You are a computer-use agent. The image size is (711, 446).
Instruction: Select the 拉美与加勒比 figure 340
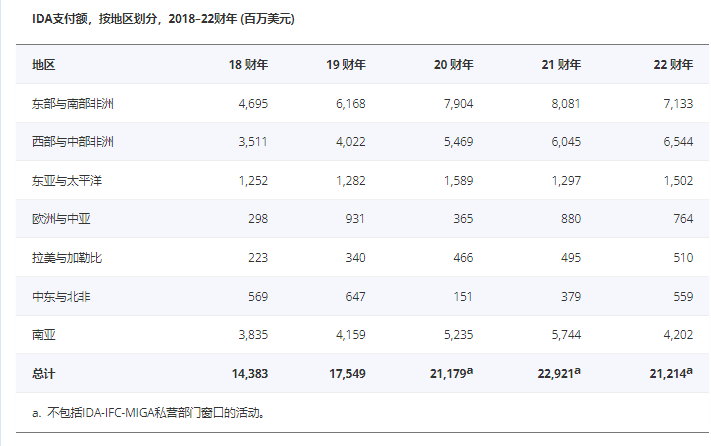click(x=356, y=258)
